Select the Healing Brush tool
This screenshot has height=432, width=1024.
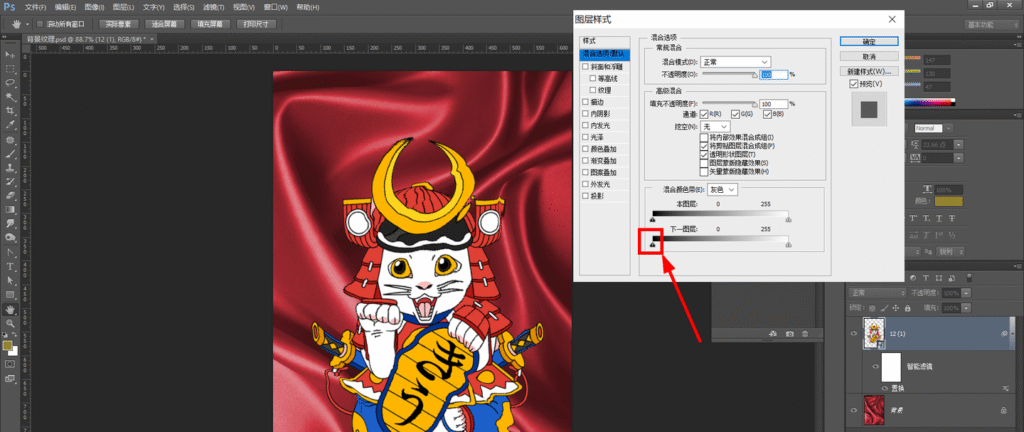[x=10, y=140]
